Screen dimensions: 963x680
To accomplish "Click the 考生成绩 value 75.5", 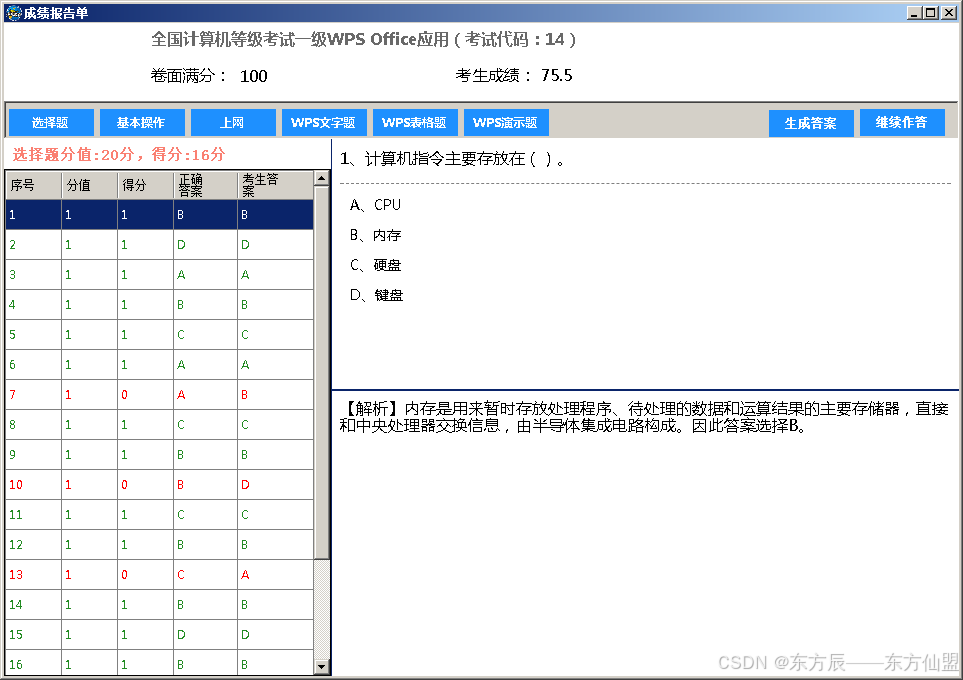I will point(556,76).
